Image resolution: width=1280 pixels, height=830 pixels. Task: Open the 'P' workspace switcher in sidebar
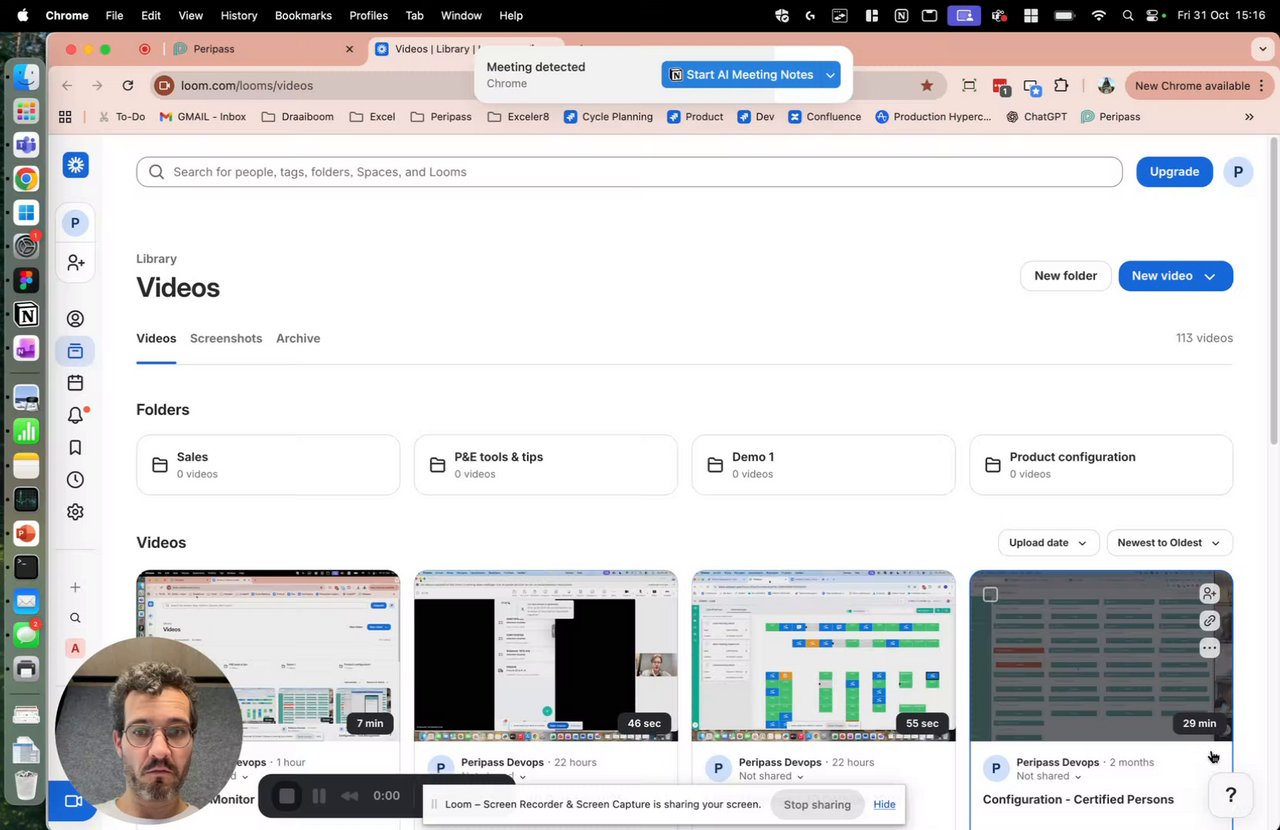tap(75, 223)
